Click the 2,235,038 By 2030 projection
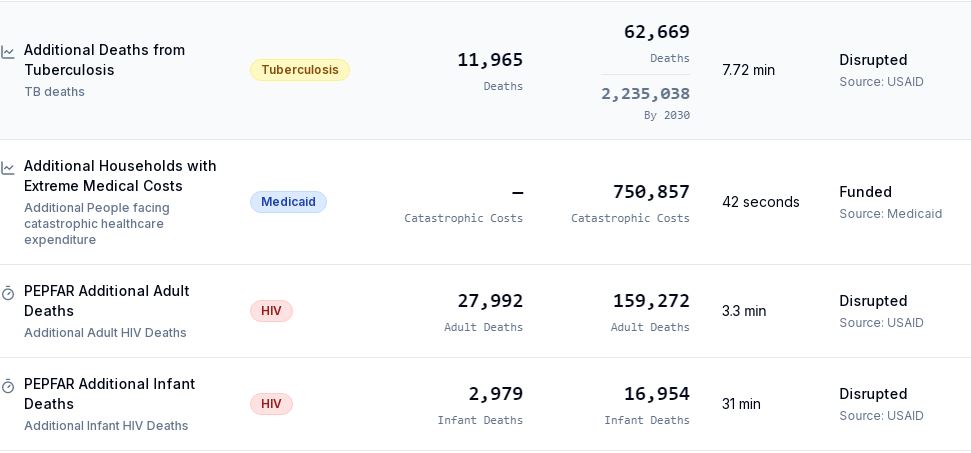Viewport: 971px width, 453px height. [645, 103]
